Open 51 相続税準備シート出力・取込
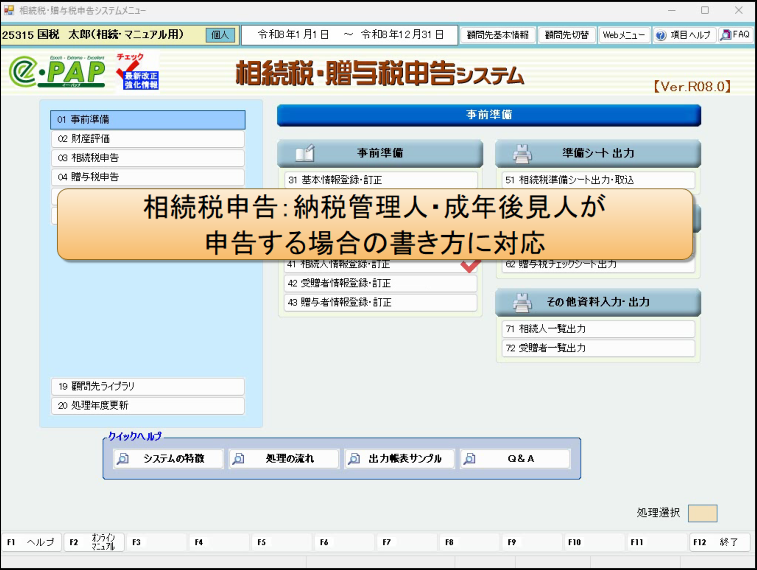The width and height of the screenshot is (757, 570). coord(598,180)
